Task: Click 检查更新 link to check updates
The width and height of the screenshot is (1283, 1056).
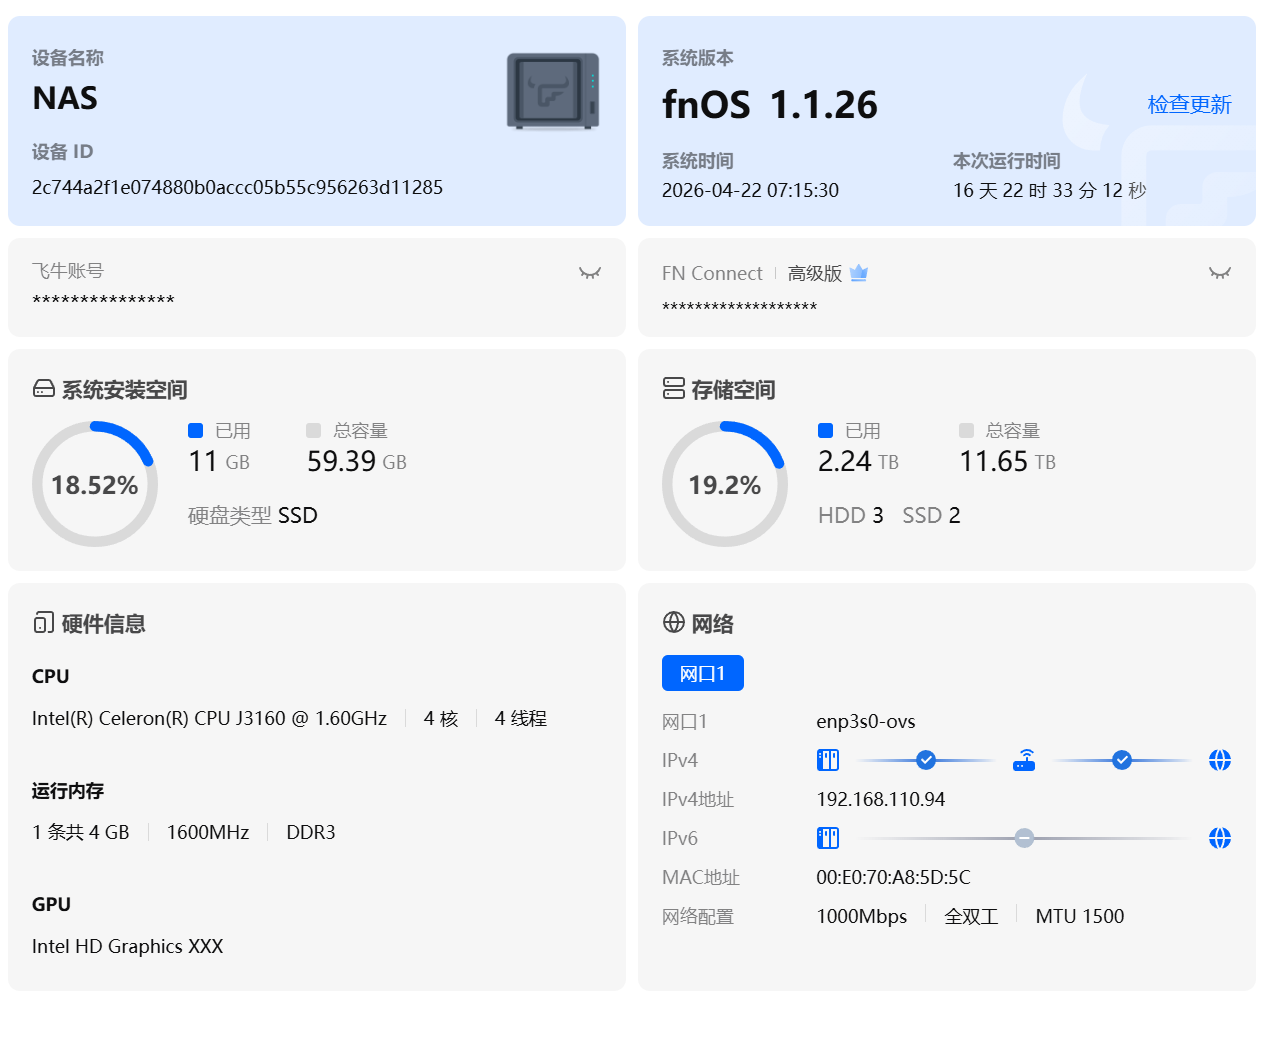Action: (1189, 104)
